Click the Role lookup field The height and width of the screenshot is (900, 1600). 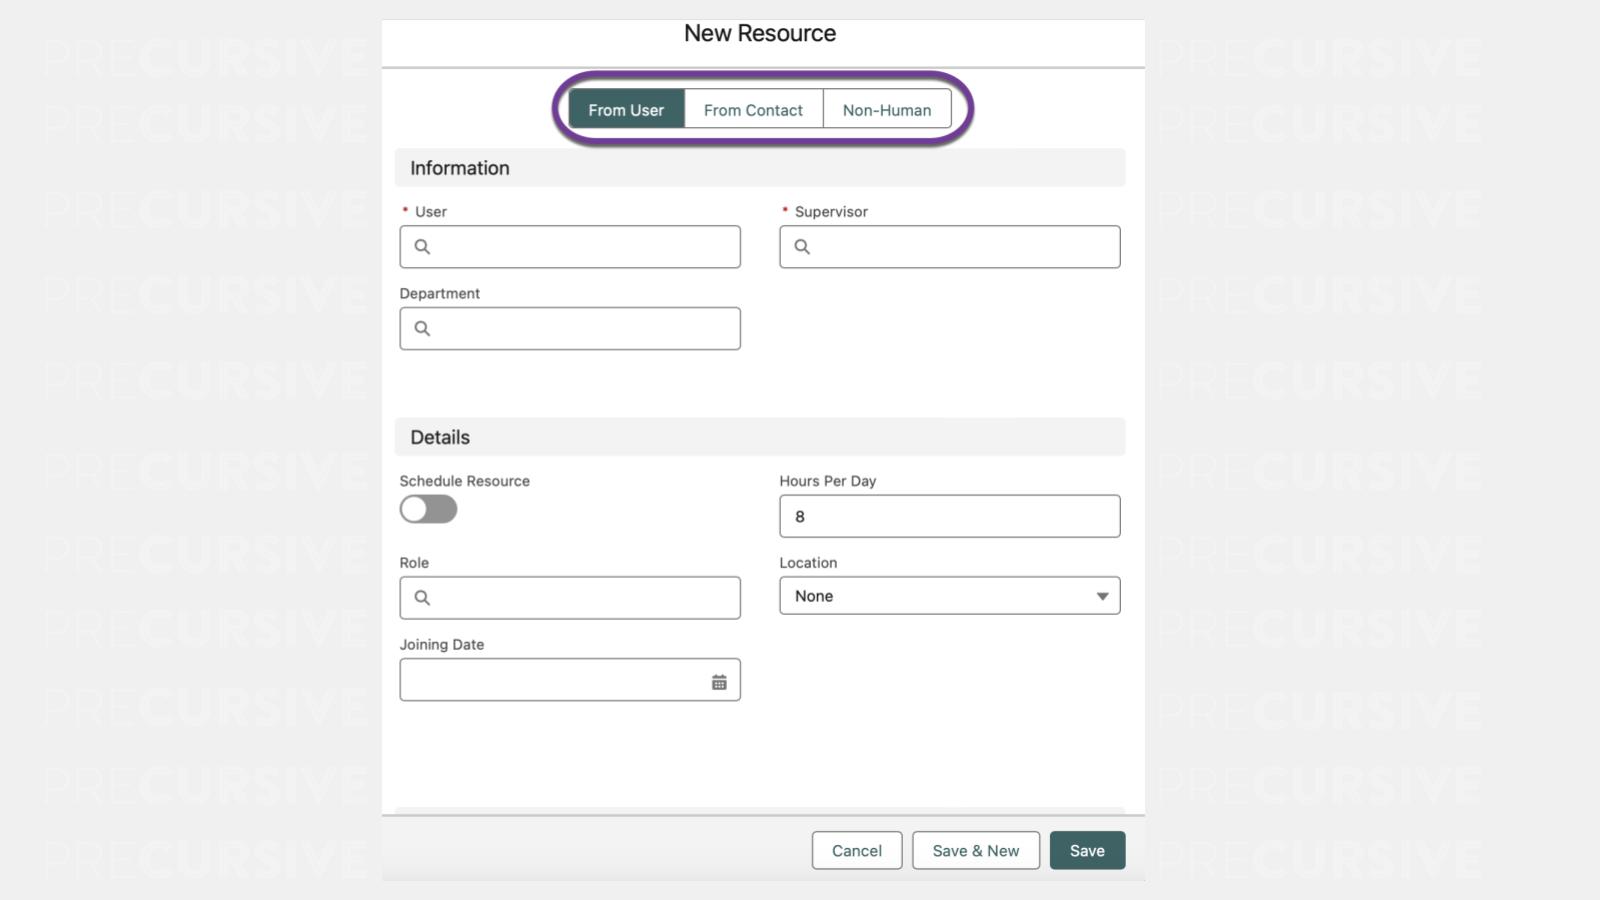tap(570, 597)
